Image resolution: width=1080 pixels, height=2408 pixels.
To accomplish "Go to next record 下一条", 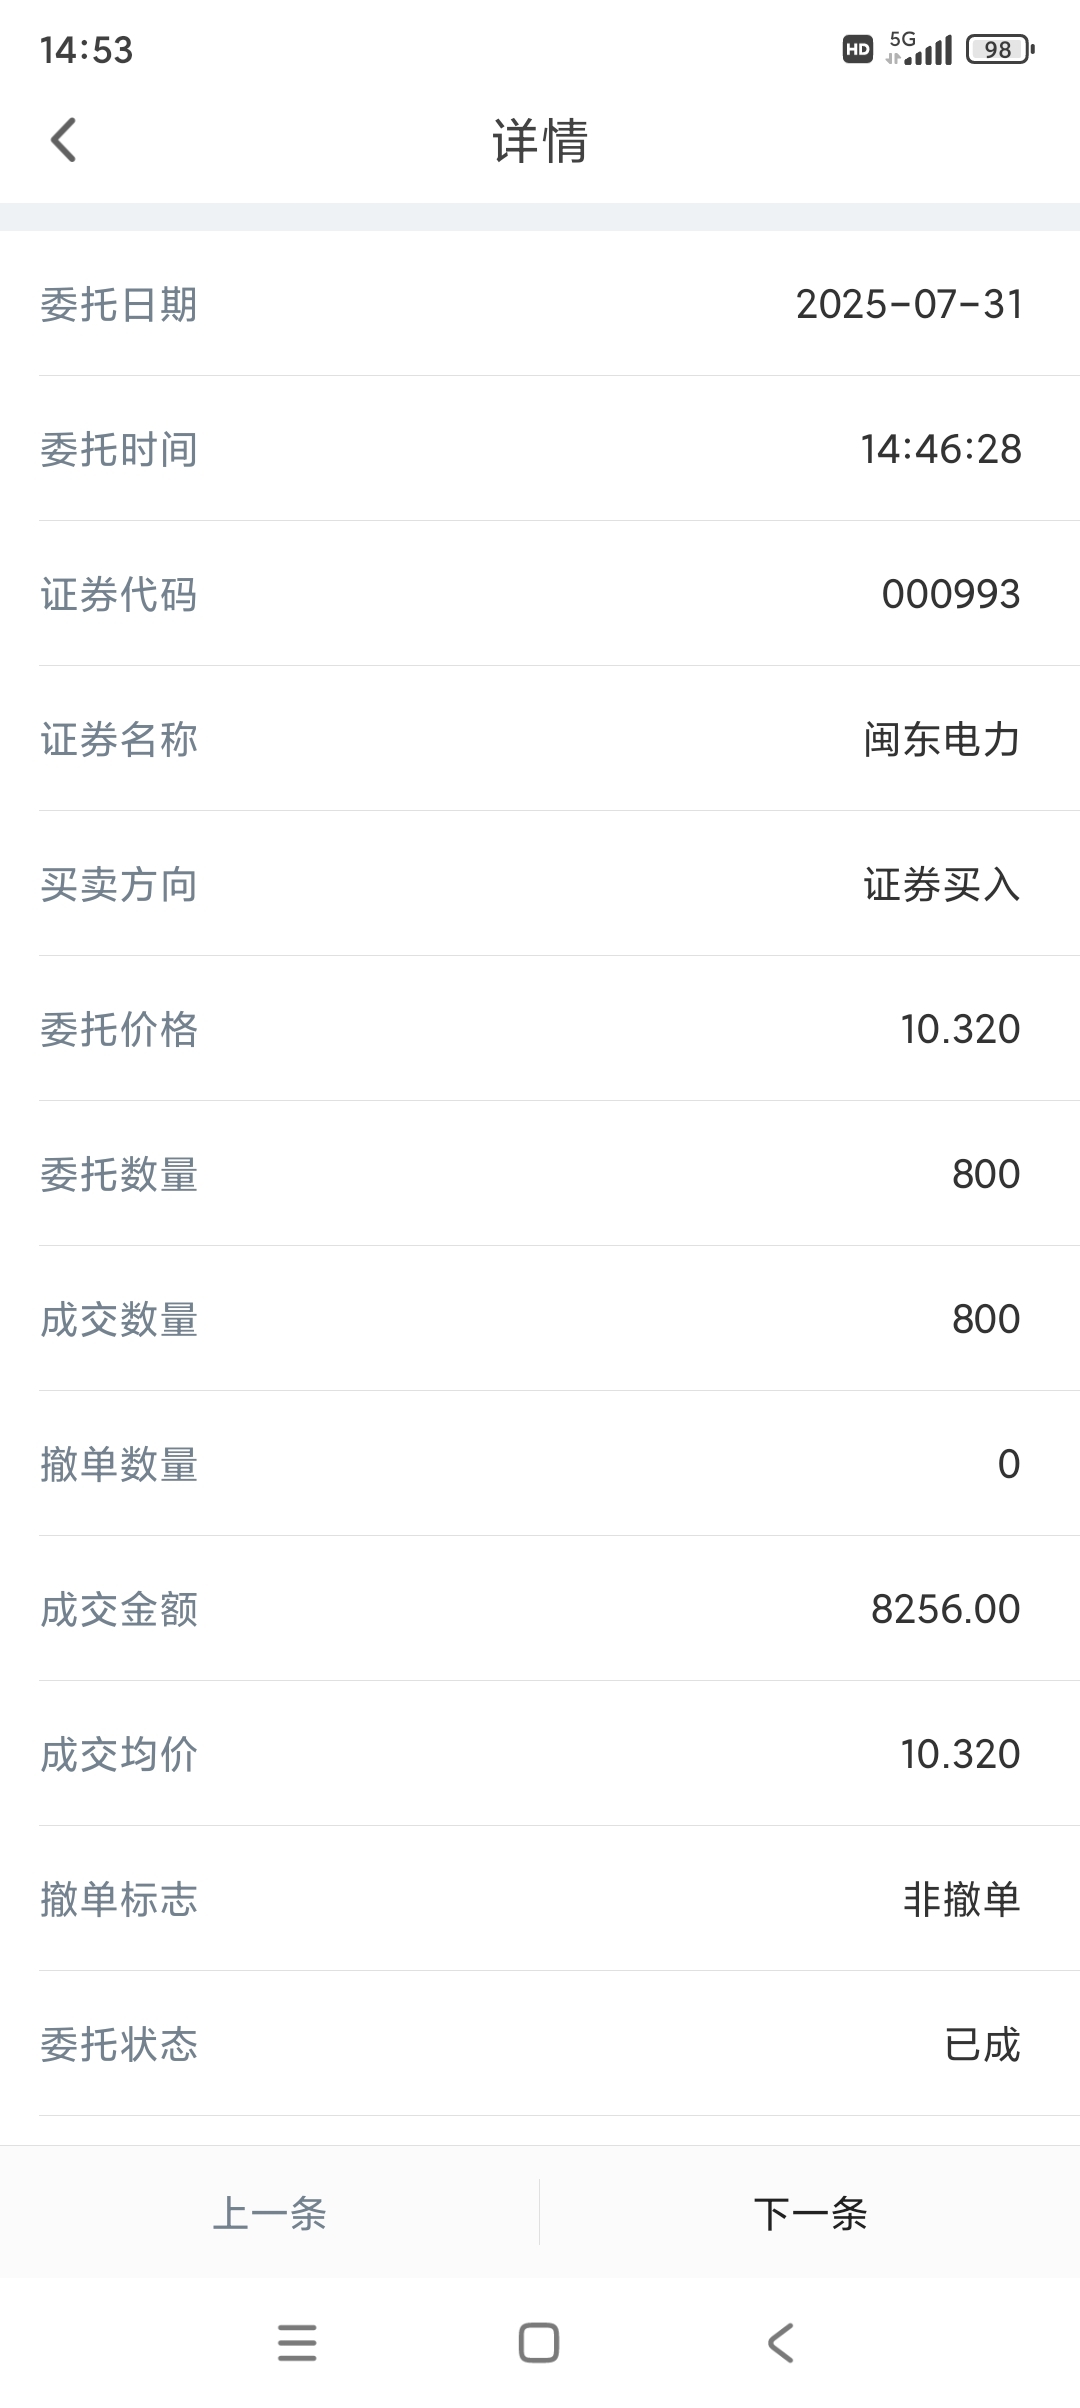I will 810,2213.
